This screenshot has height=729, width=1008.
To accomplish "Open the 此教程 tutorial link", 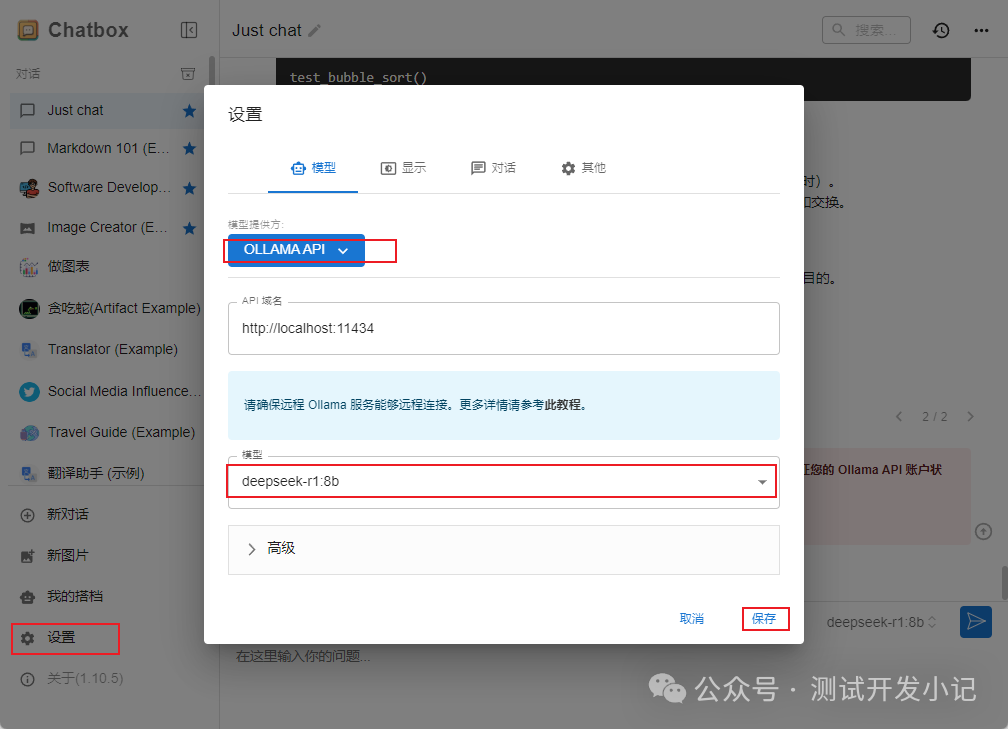I will [x=563, y=405].
